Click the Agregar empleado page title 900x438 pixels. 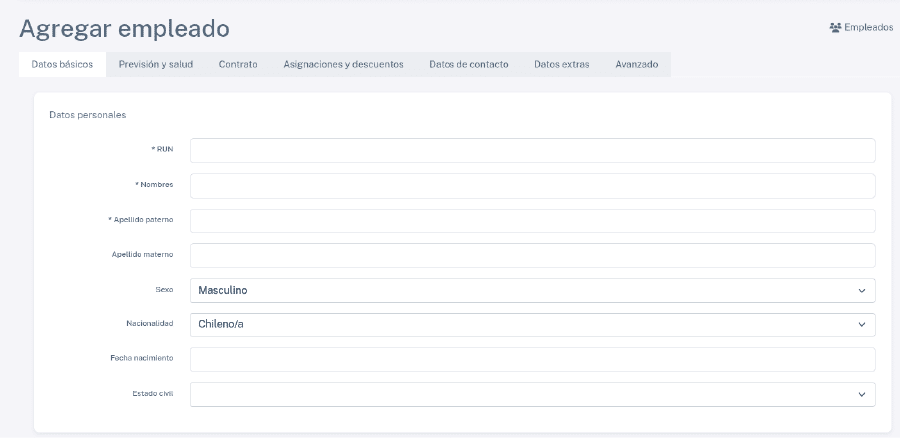click(124, 29)
